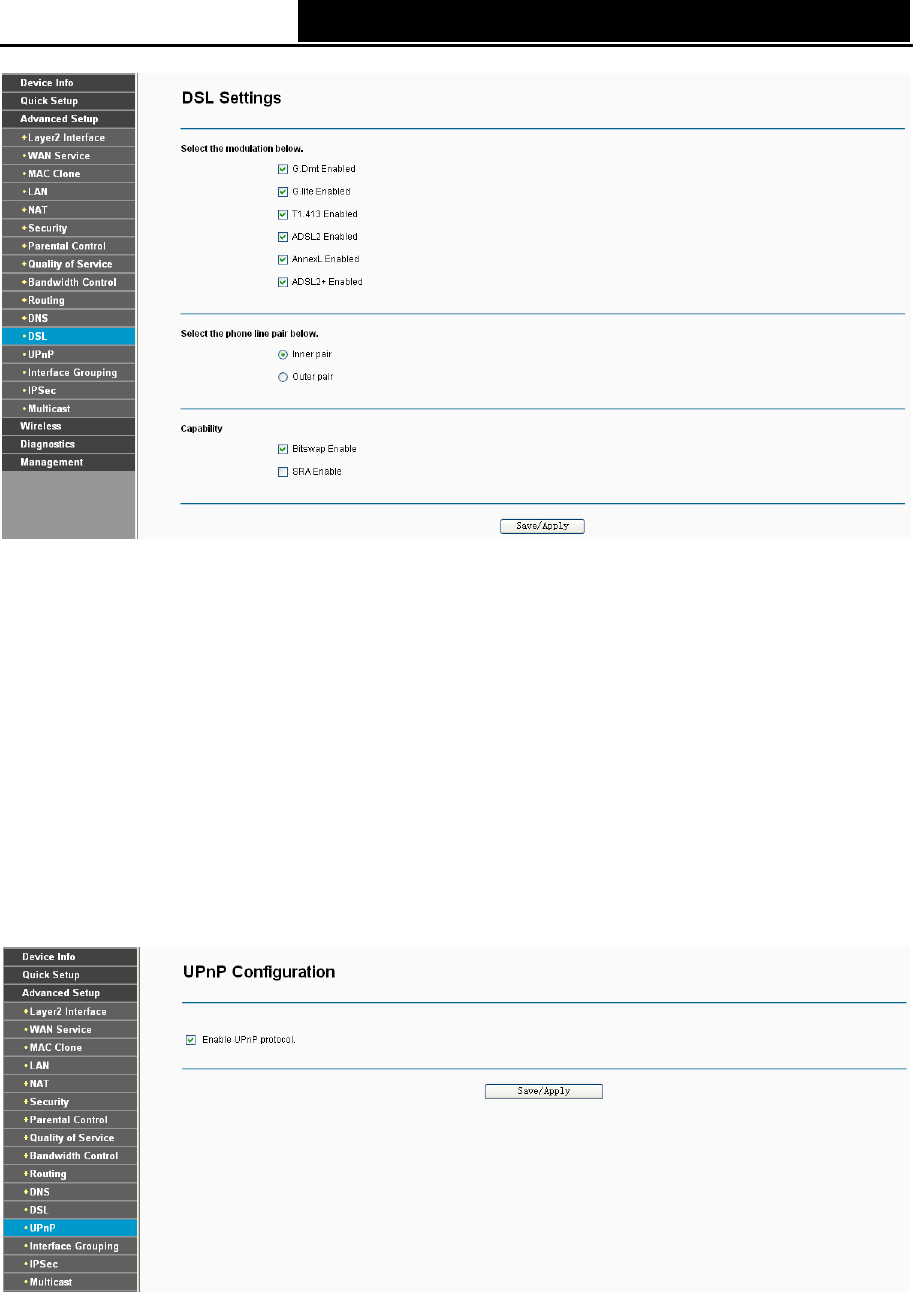Select Outer pair phone line option

(283, 376)
